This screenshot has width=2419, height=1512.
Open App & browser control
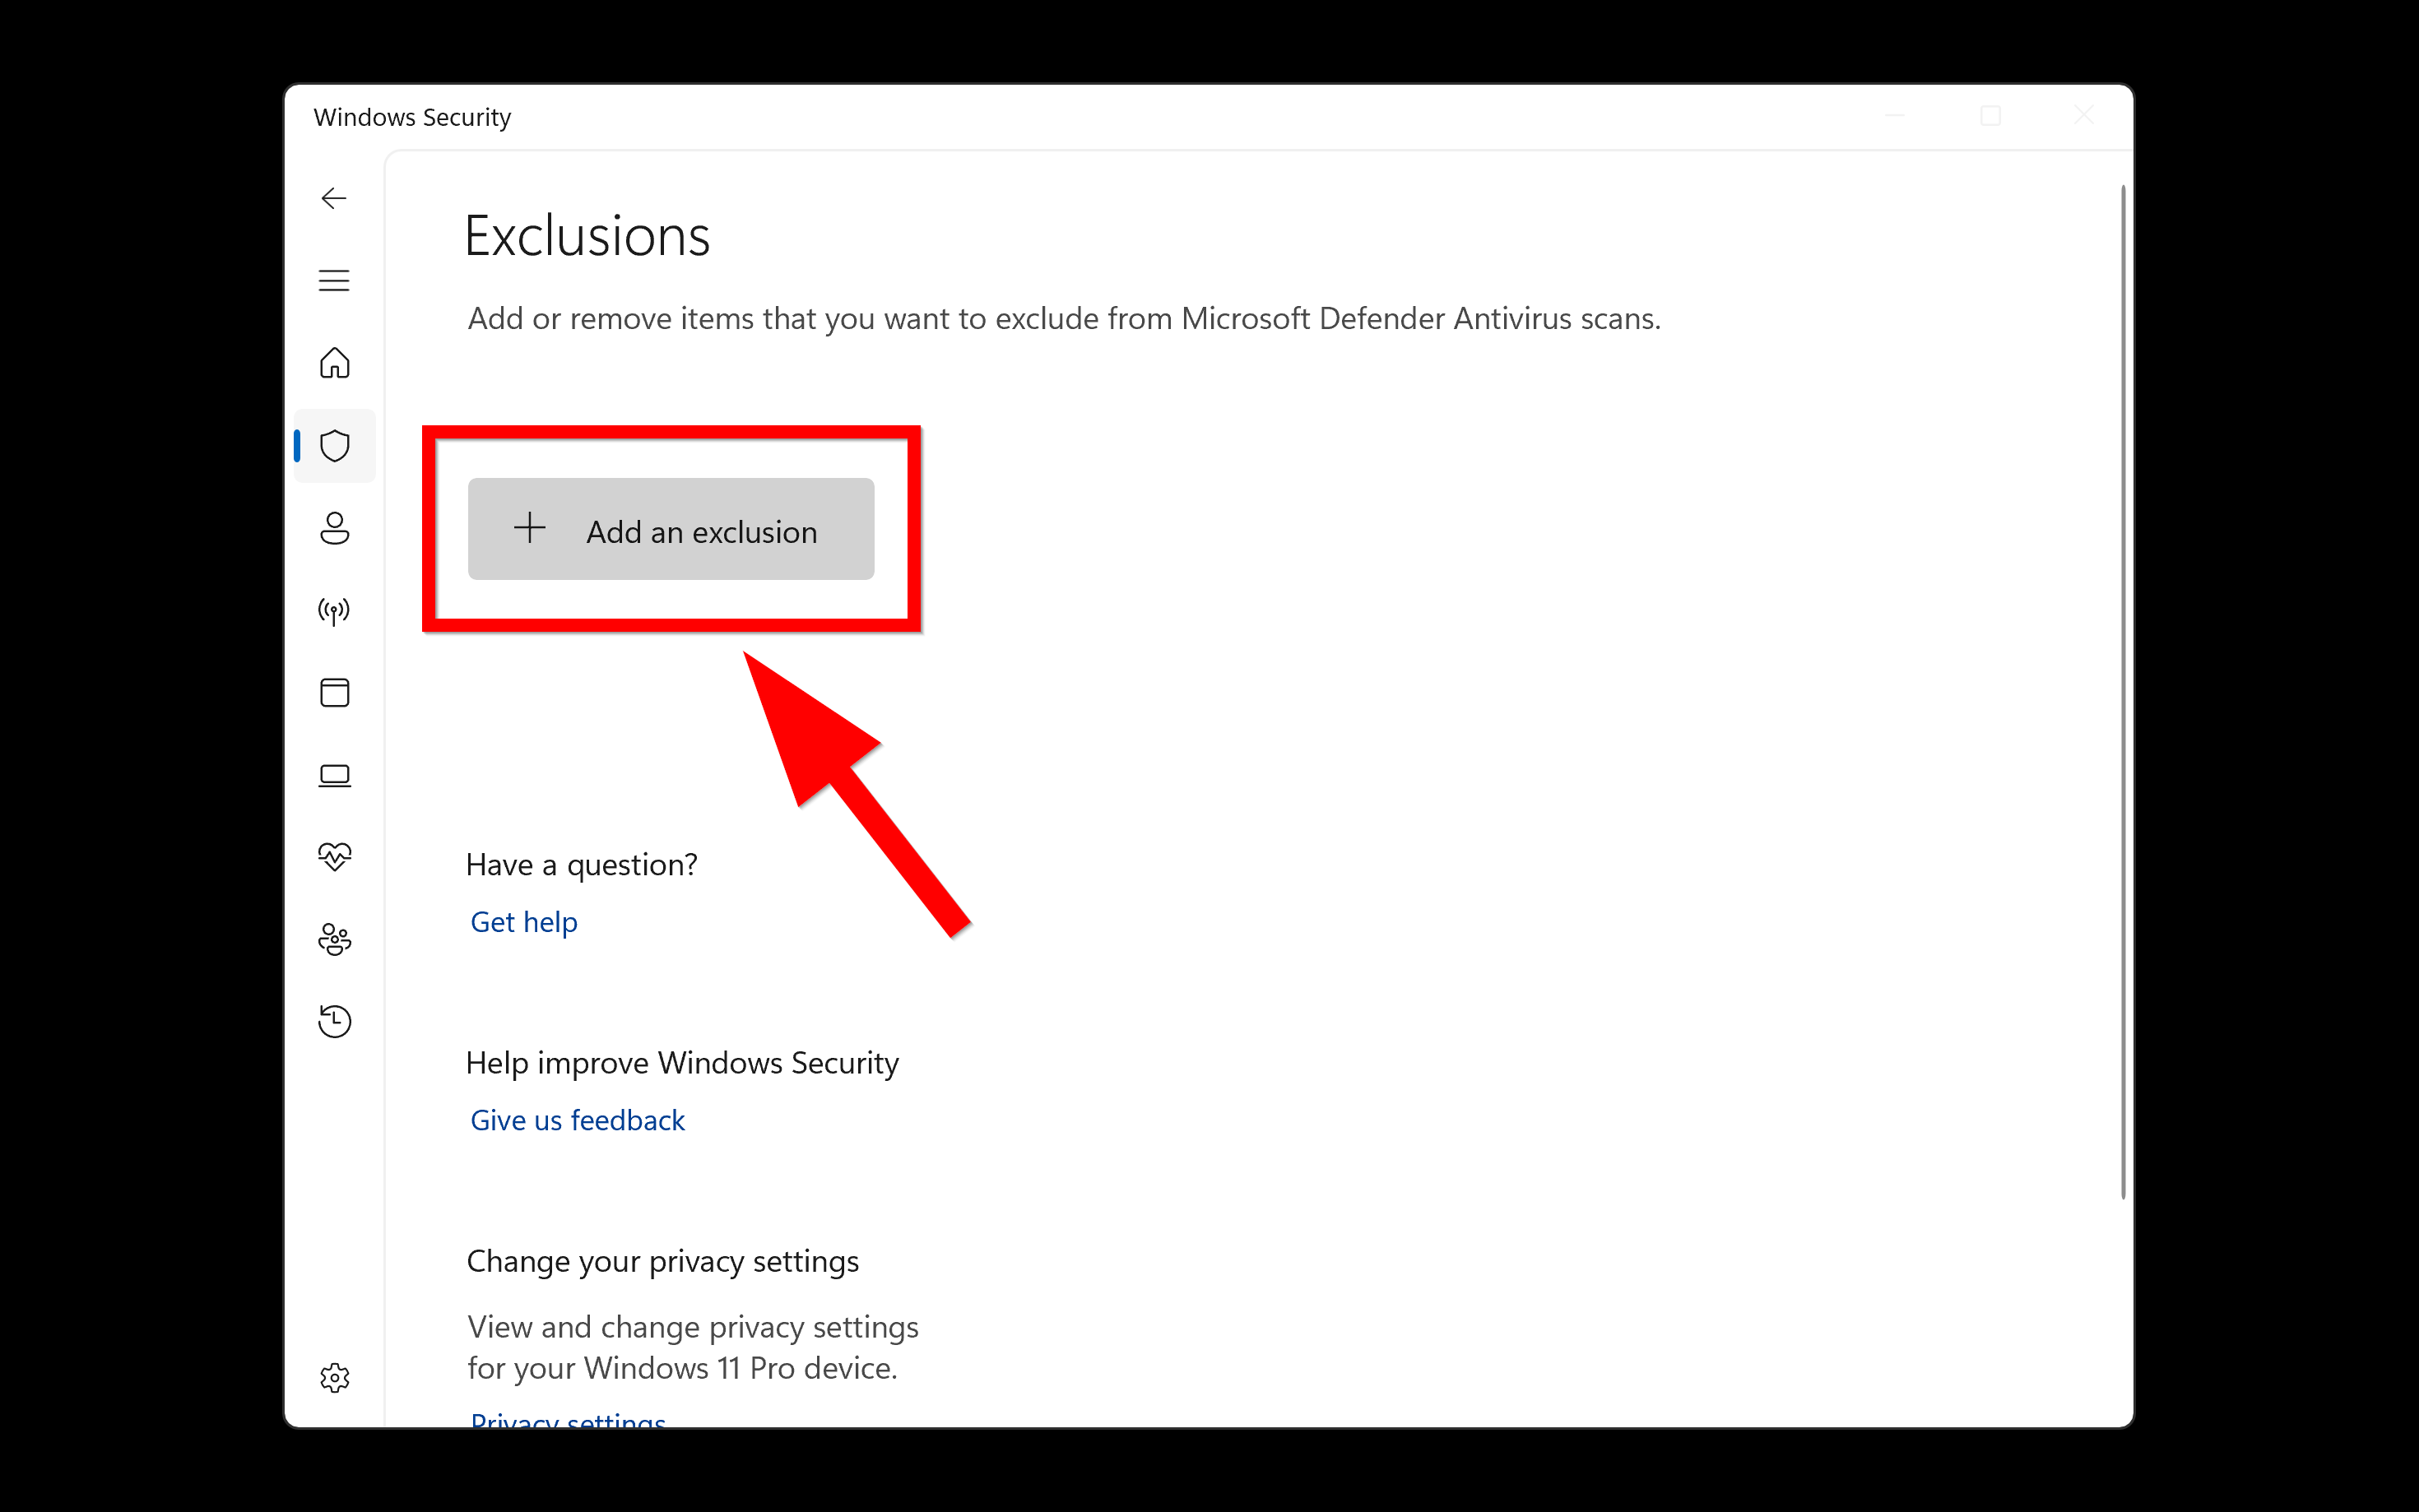coord(334,692)
